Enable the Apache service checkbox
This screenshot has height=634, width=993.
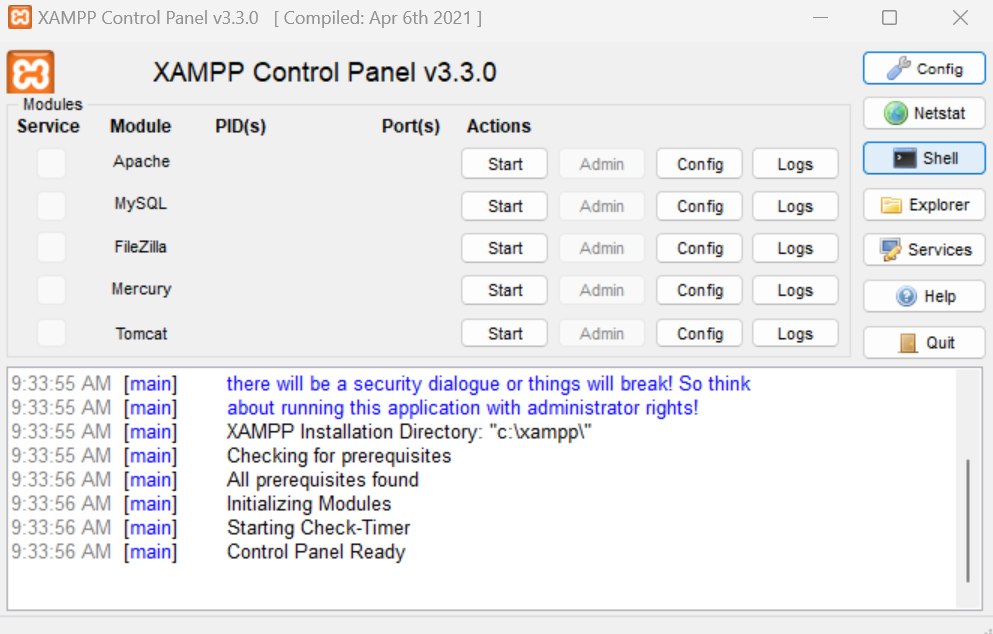pyautogui.click(x=51, y=161)
